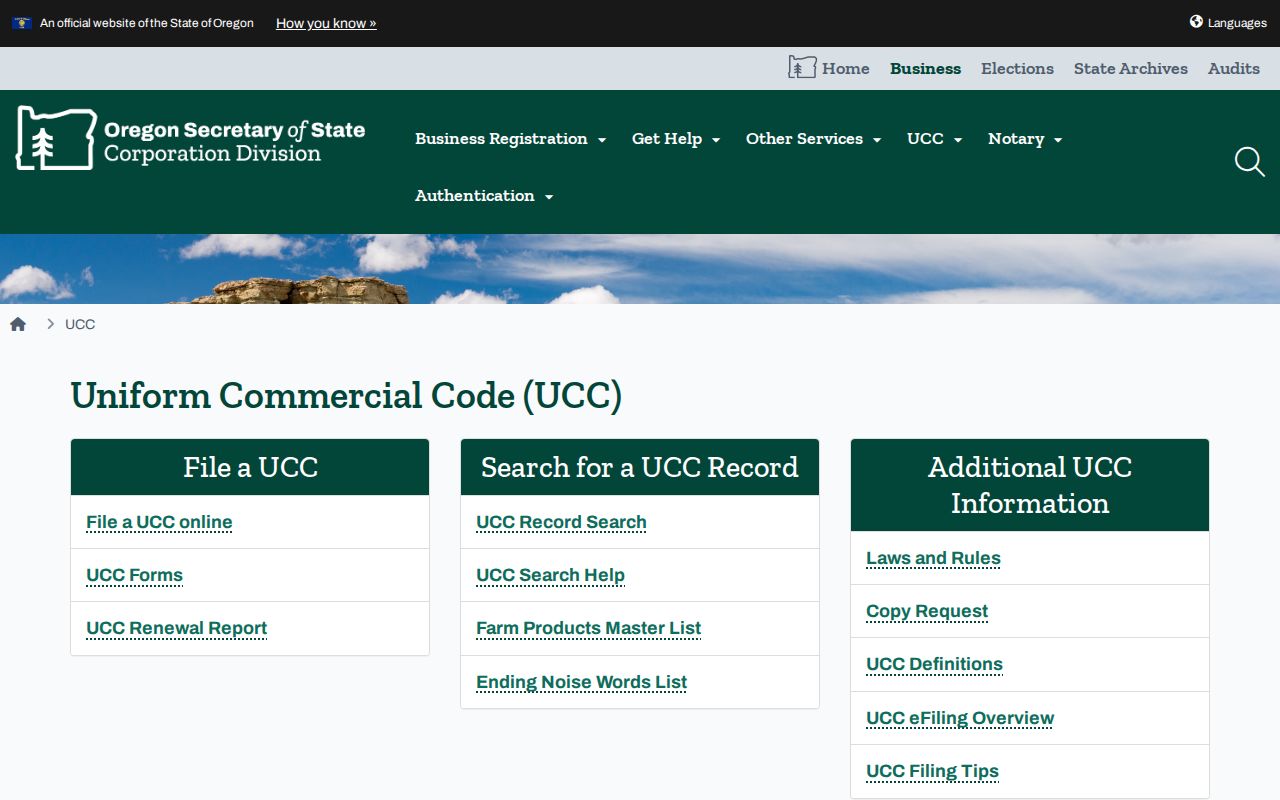Image resolution: width=1280 pixels, height=800 pixels.
Task: Open the UCC Forms link
Action: tap(134, 575)
